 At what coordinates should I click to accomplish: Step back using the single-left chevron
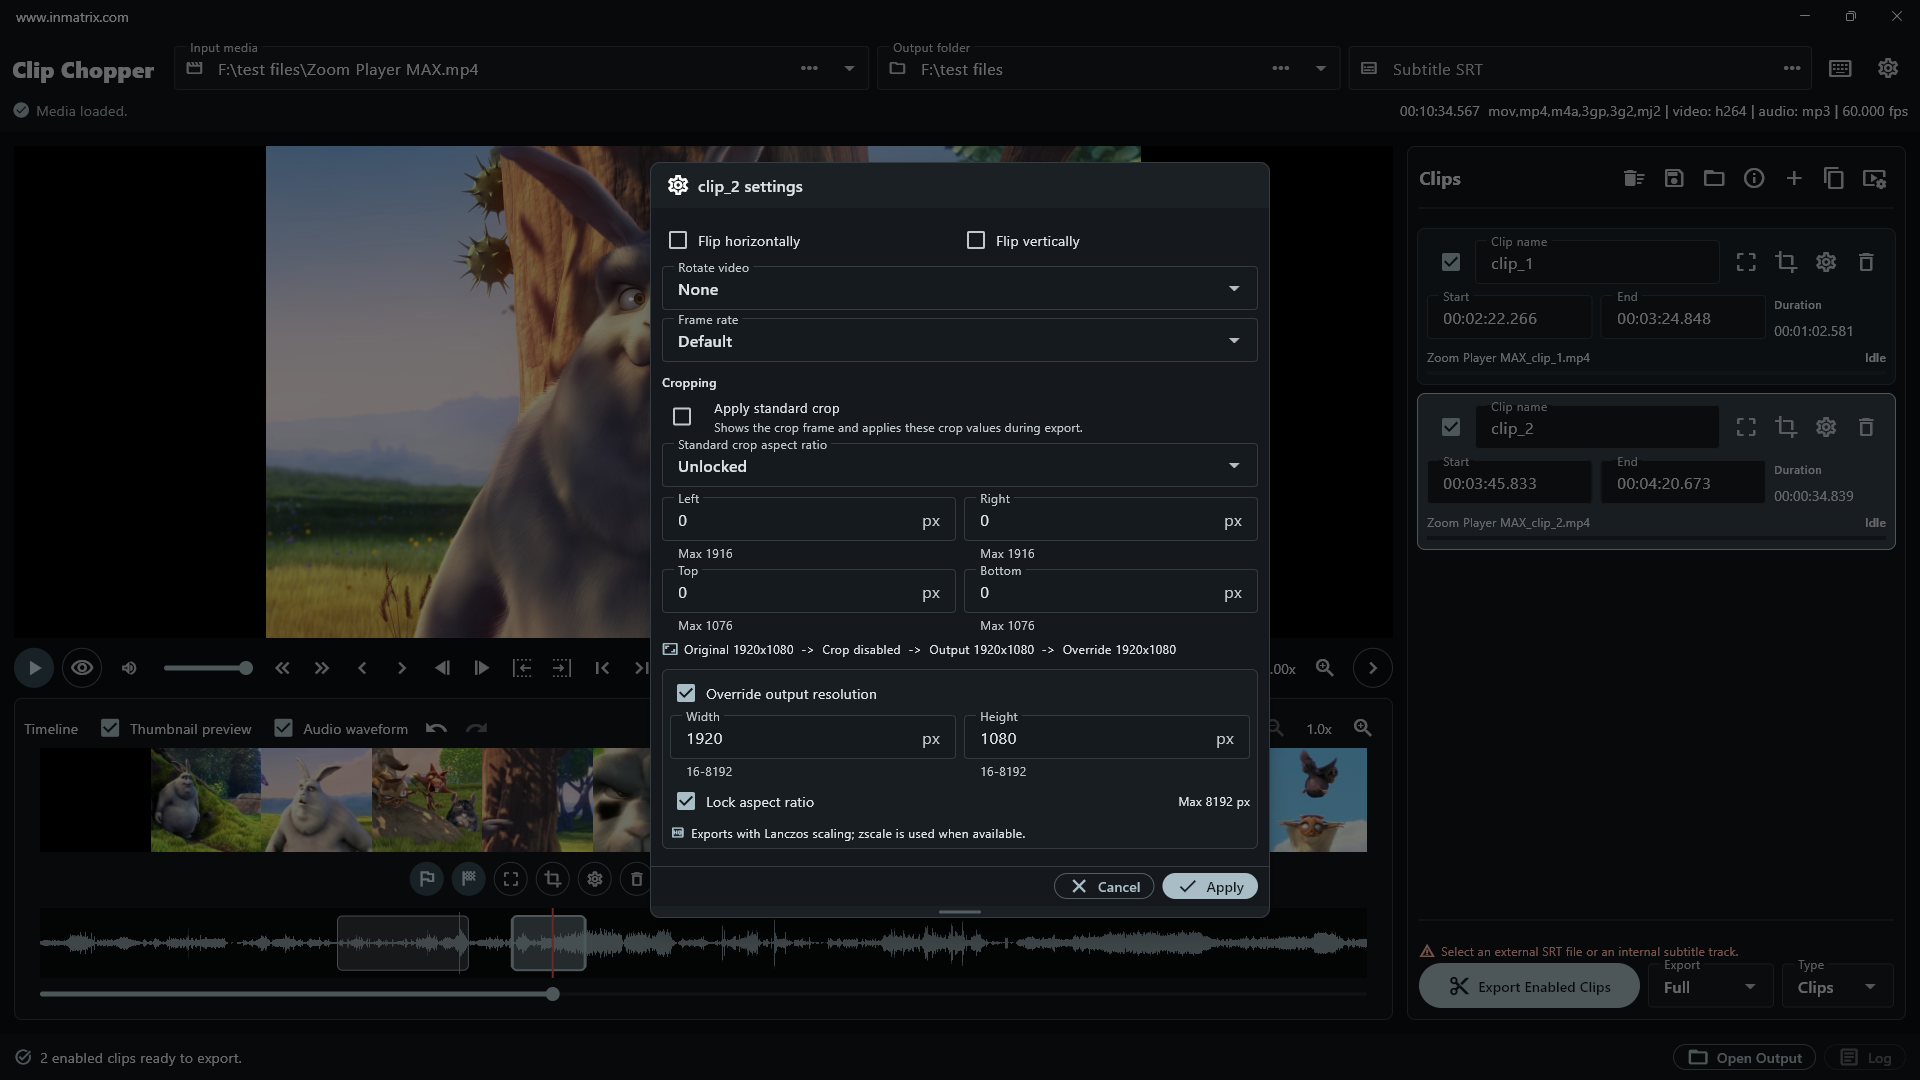coord(362,668)
